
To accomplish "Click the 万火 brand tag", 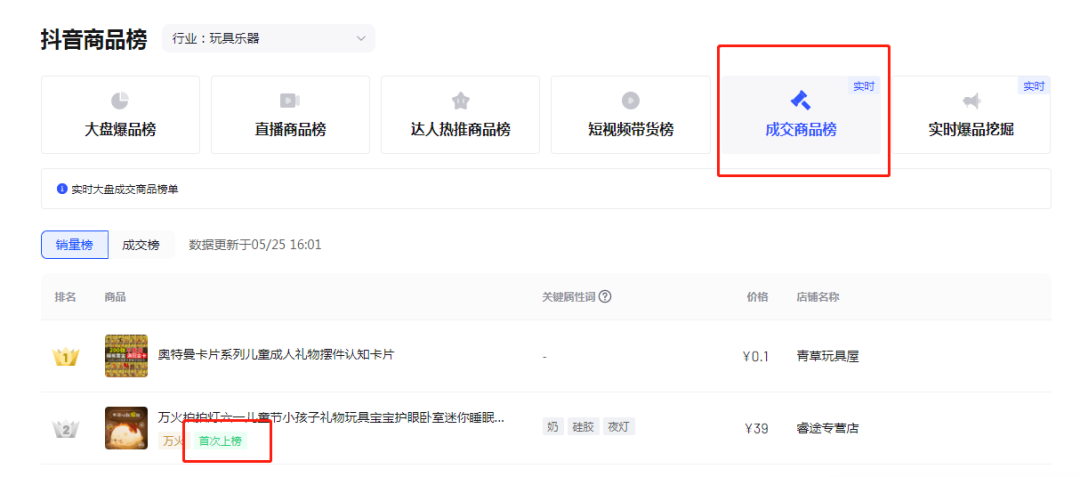I will 172,441.
